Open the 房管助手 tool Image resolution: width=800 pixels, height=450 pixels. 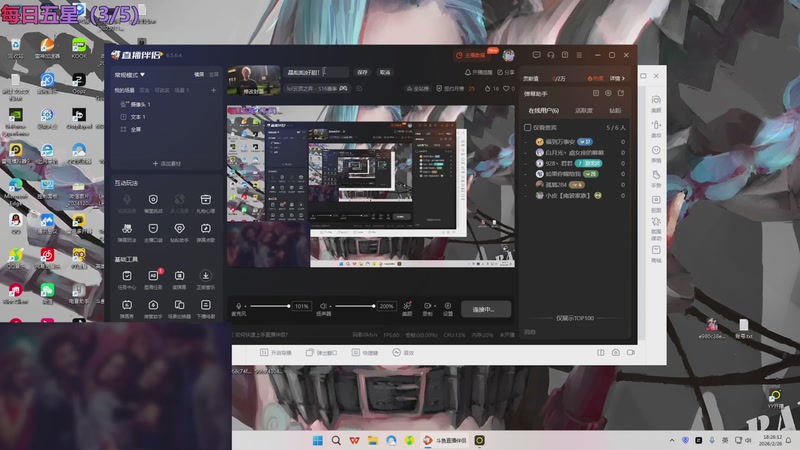pyautogui.click(x=153, y=309)
